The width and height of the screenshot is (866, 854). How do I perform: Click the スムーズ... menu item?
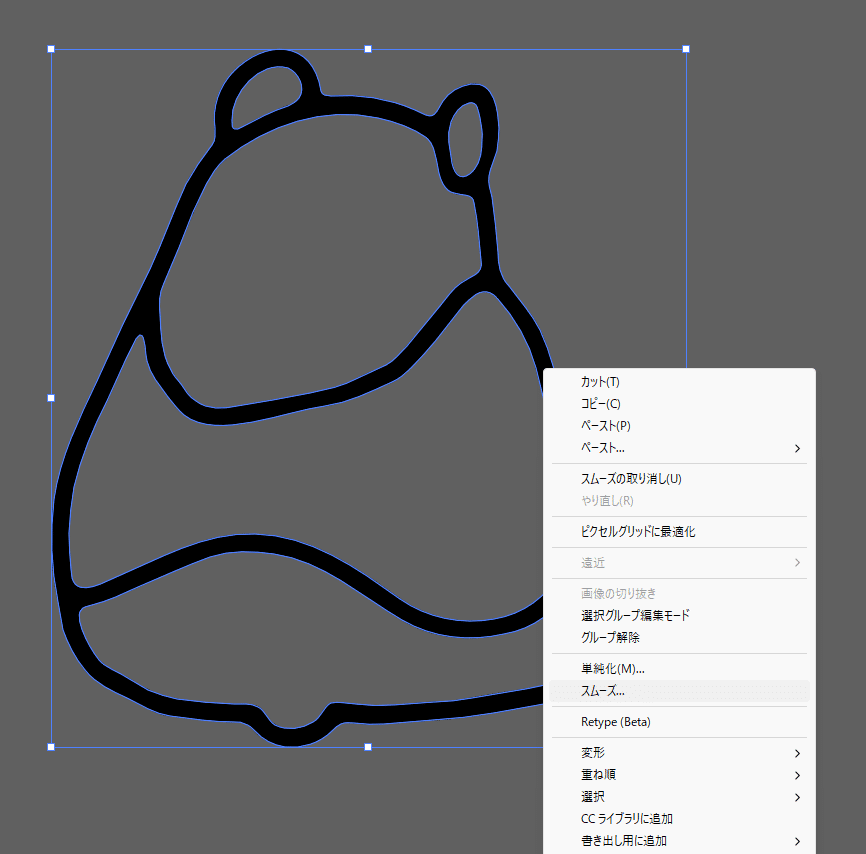[679, 691]
